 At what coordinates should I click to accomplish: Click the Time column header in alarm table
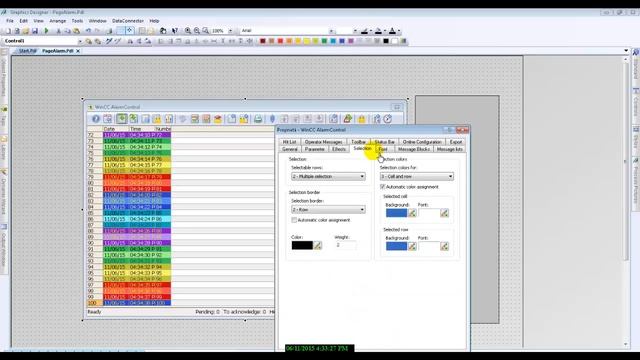(x=142, y=129)
